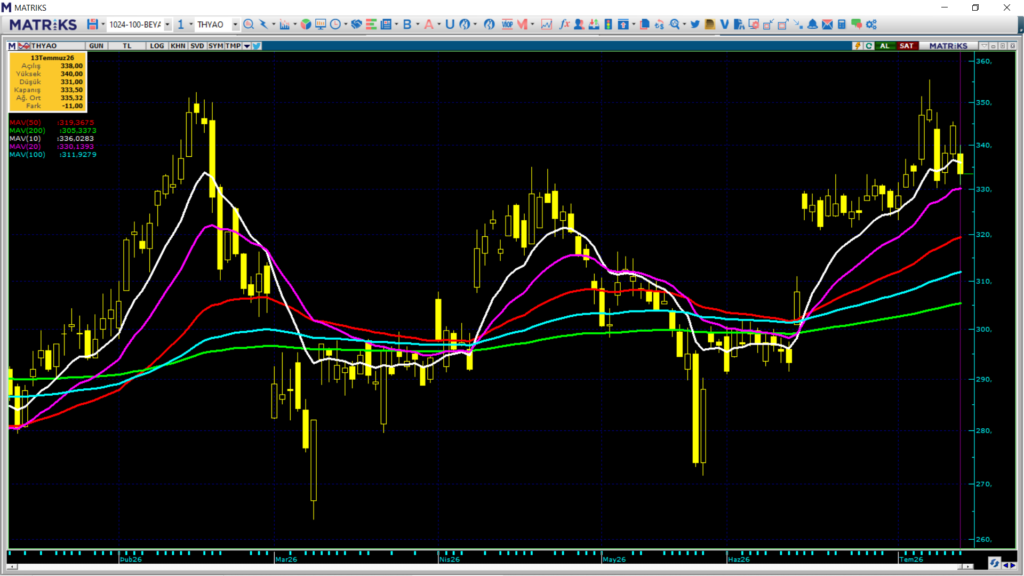This screenshot has width=1024, height=576.
Task: Toggle the TL currency button
Action: (x=127, y=46)
